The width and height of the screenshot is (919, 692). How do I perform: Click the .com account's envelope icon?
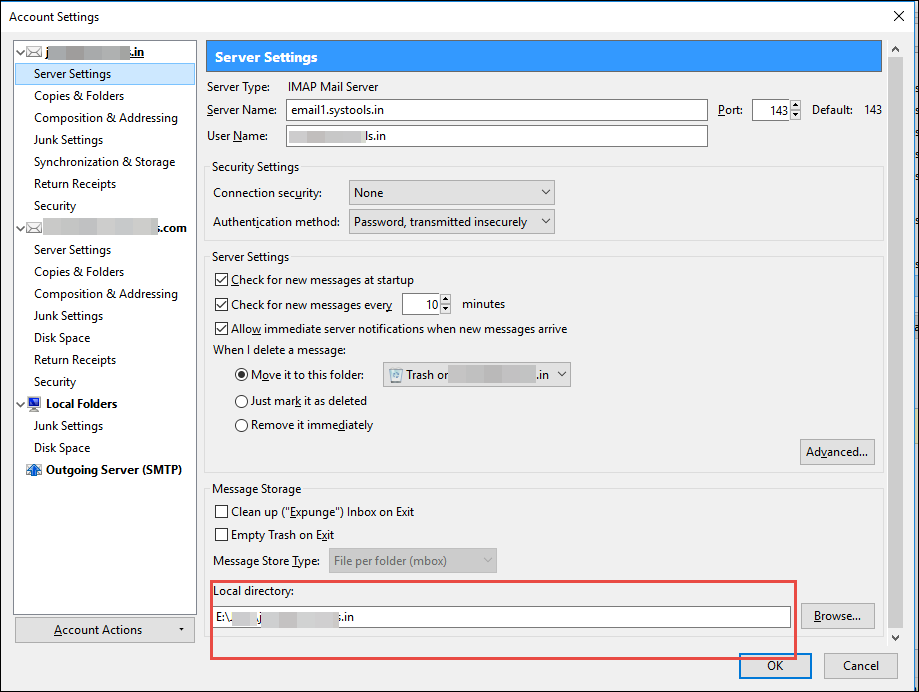pyautogui.click(x=34, y=228)
